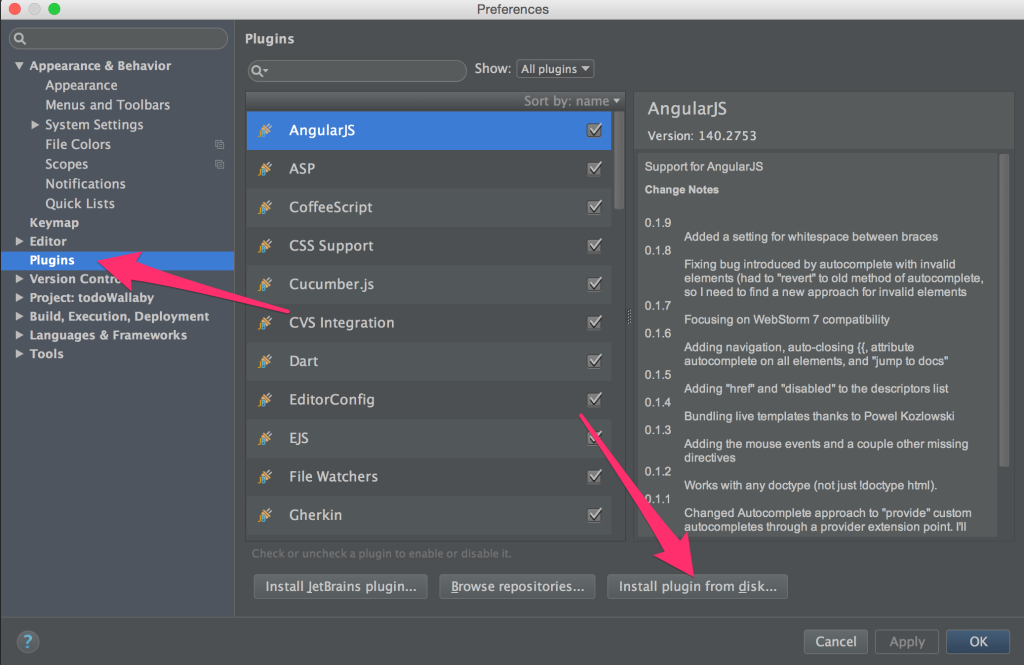This screenshot has width=1024, height=665.
Task: Select Appearance in settings tree
Action: pos(81,86)
